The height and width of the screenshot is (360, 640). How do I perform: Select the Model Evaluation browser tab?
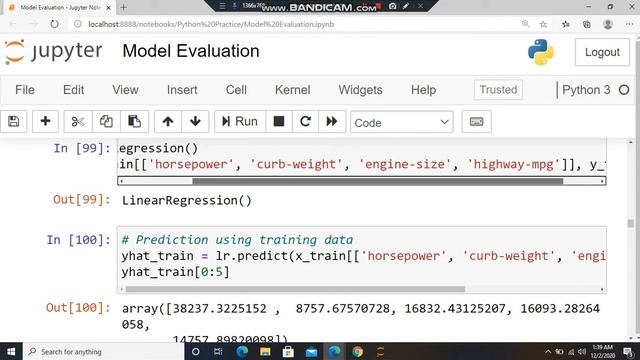(60, 8)
